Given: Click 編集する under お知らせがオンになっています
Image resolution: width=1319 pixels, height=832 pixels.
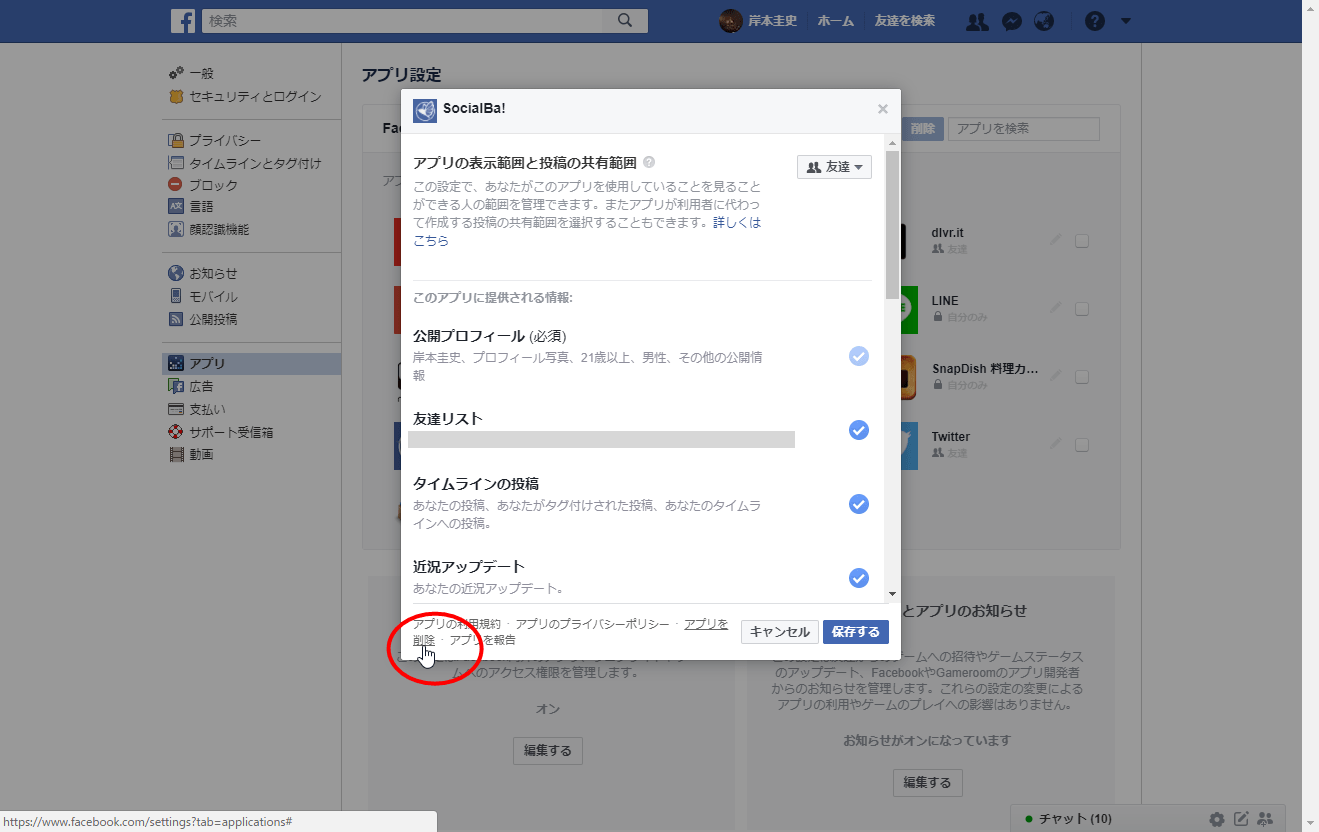Looking at the screenshot, I should pyautogui.click(x=928, y=782).
